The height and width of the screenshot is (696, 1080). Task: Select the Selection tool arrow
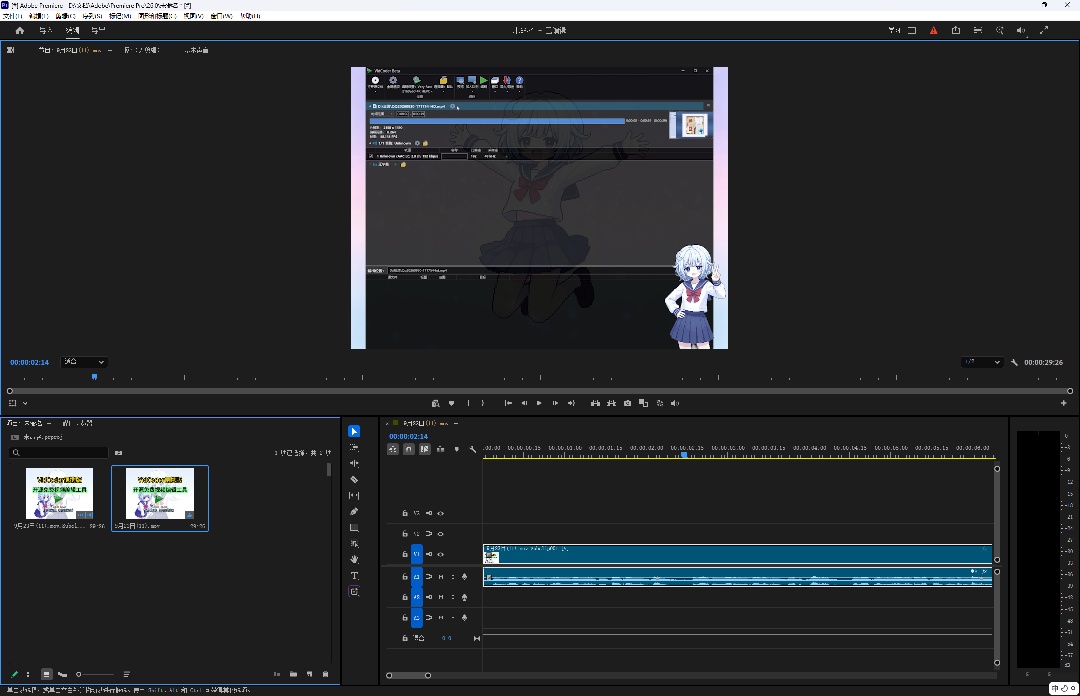(x=354, y=431)
